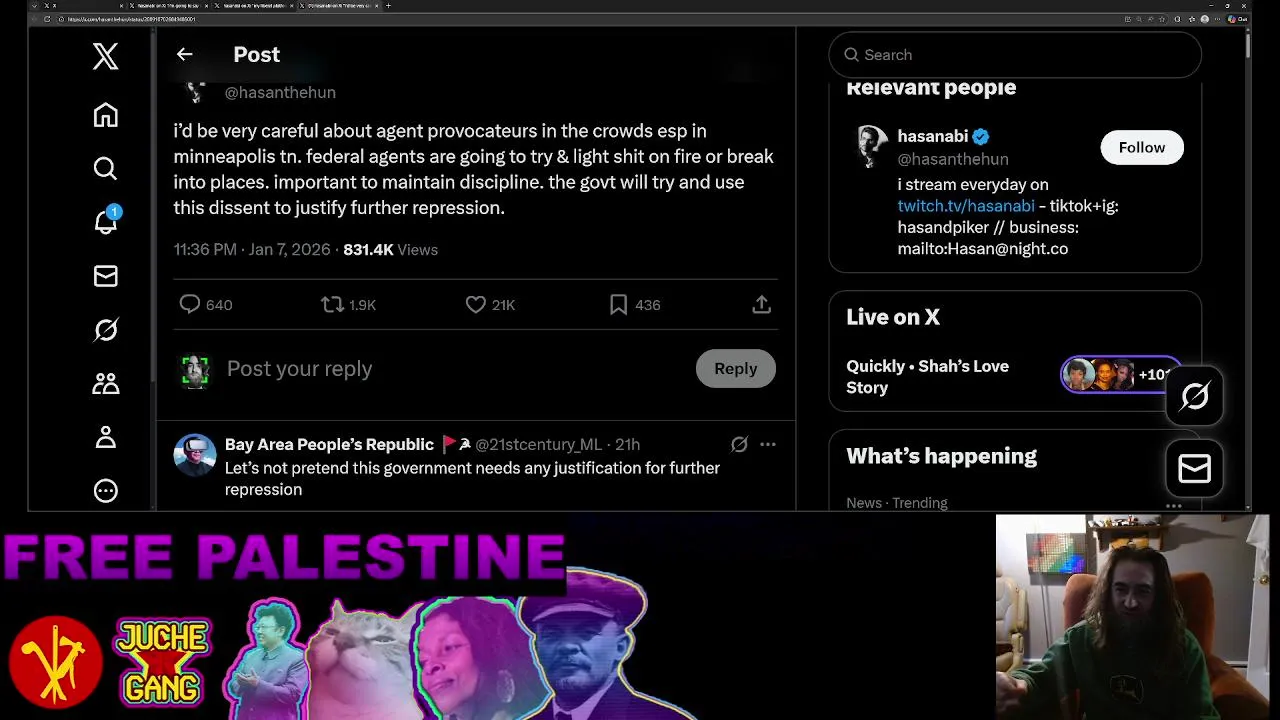Open Communities people icon in the sidebar

pyautogui.click(x=105, y=383)
